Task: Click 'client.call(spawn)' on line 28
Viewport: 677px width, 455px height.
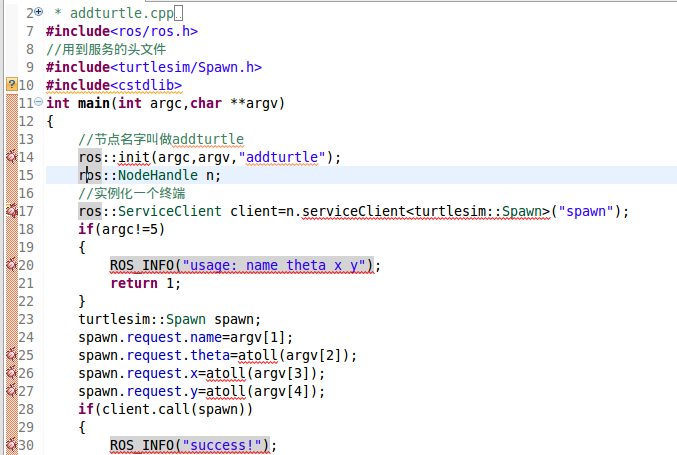Action: [174, 409]
